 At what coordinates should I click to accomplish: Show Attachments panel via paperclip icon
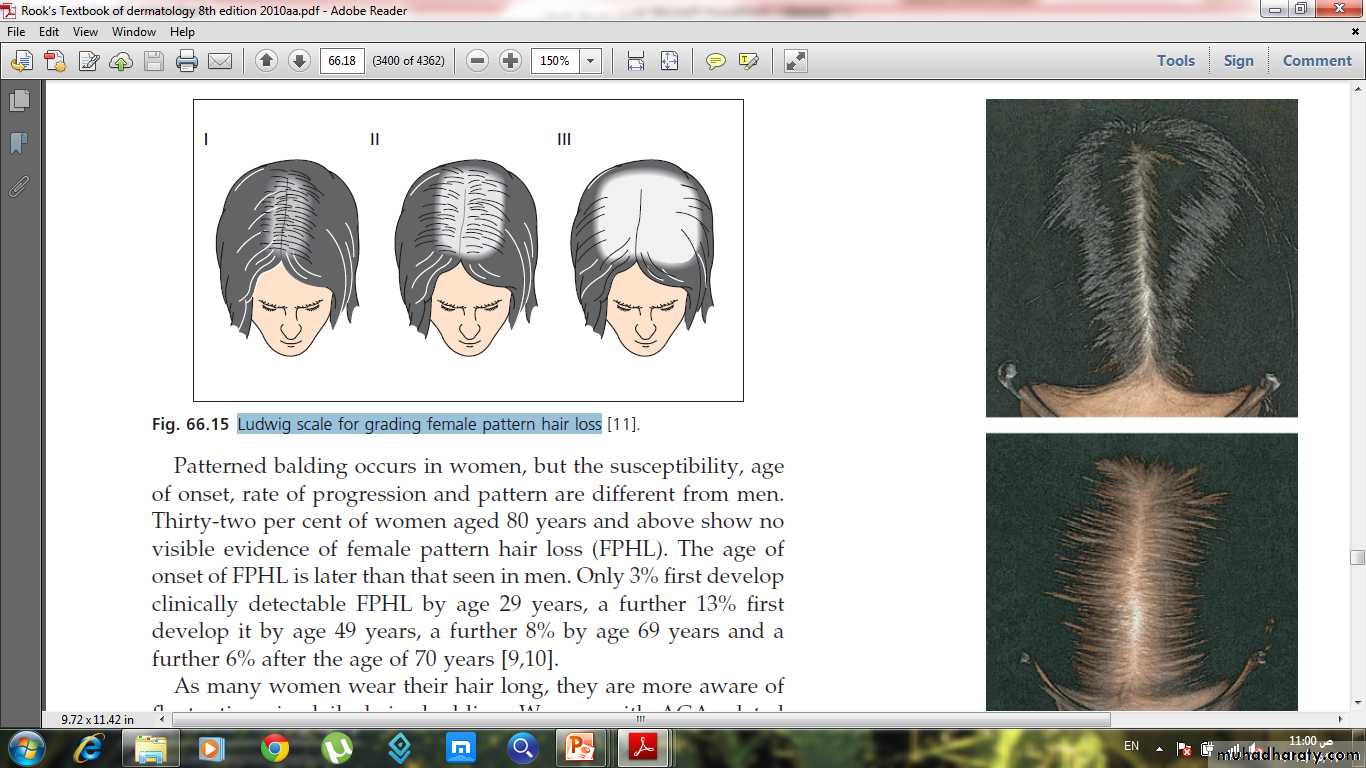point(19,186)
